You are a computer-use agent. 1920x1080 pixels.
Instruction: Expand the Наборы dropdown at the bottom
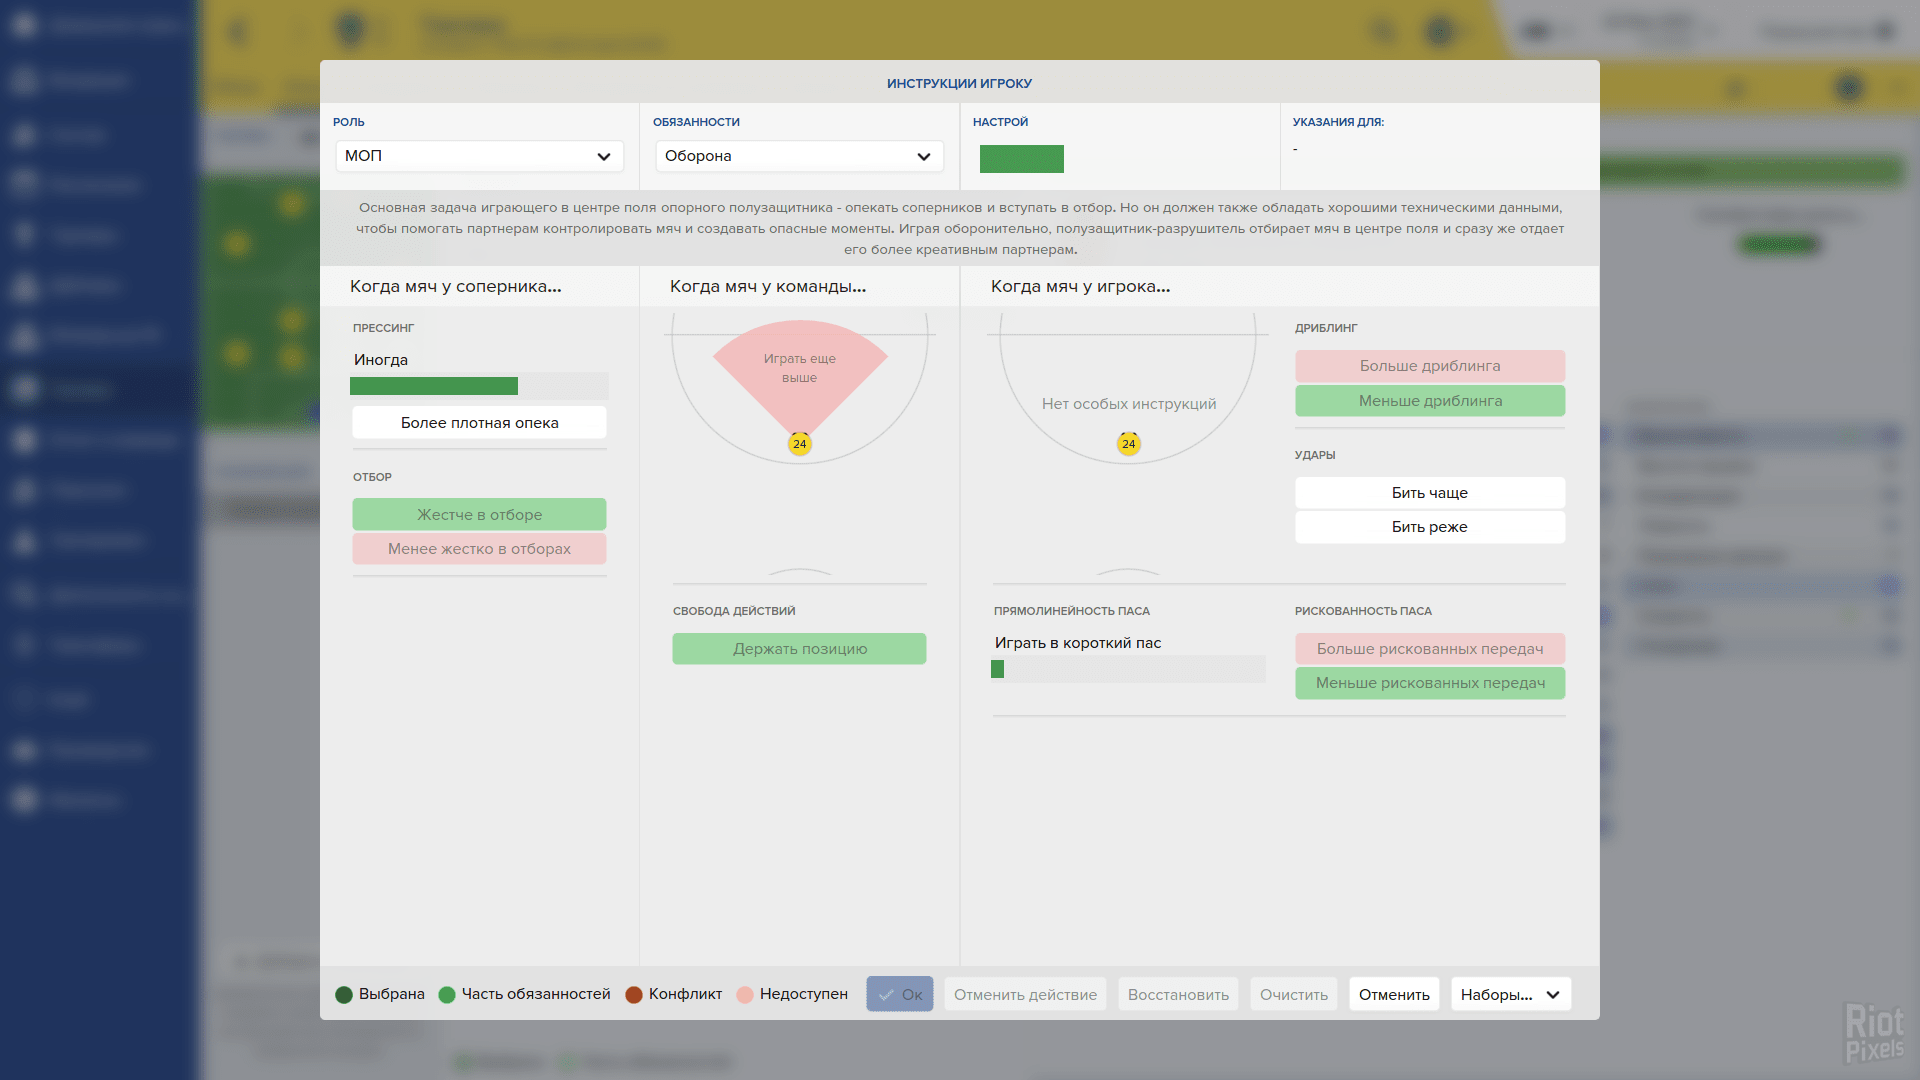click(x=1510, y=994)
